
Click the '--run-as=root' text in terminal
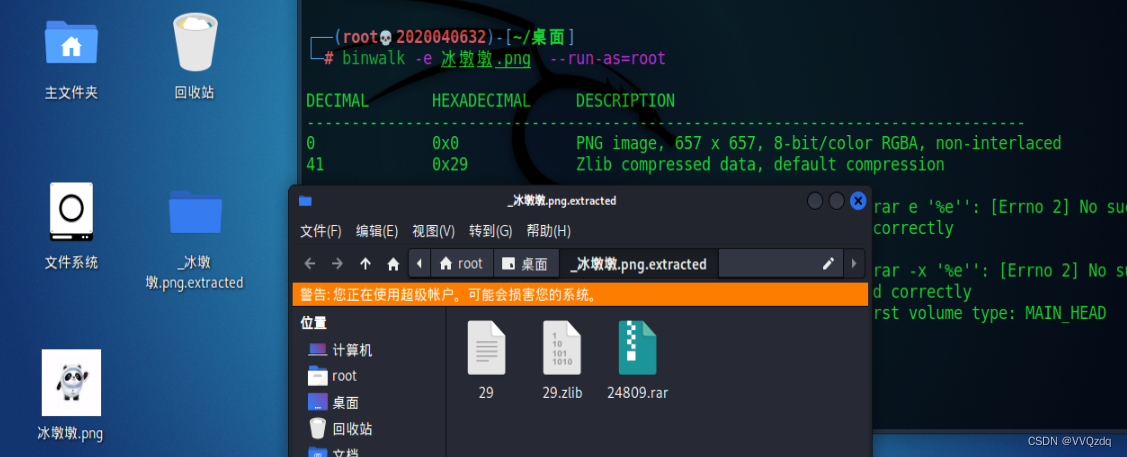point(607,59)
